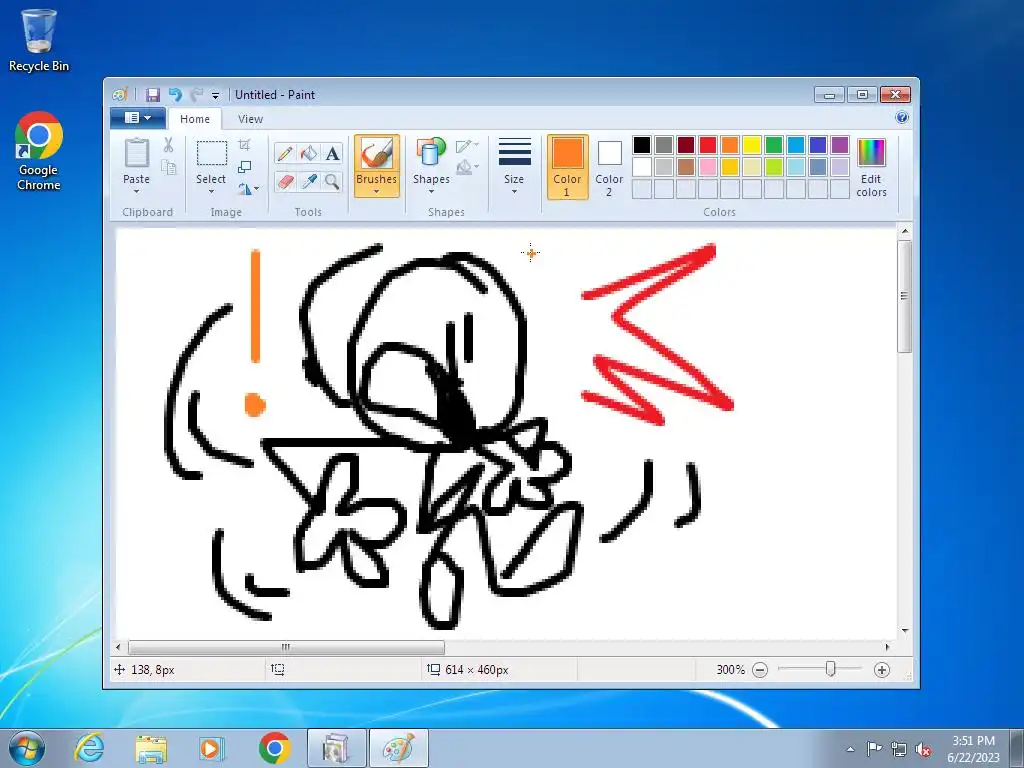1024x768 pixels.
Task: Pick the purple color swatch
Action: [x=840, y=144]
